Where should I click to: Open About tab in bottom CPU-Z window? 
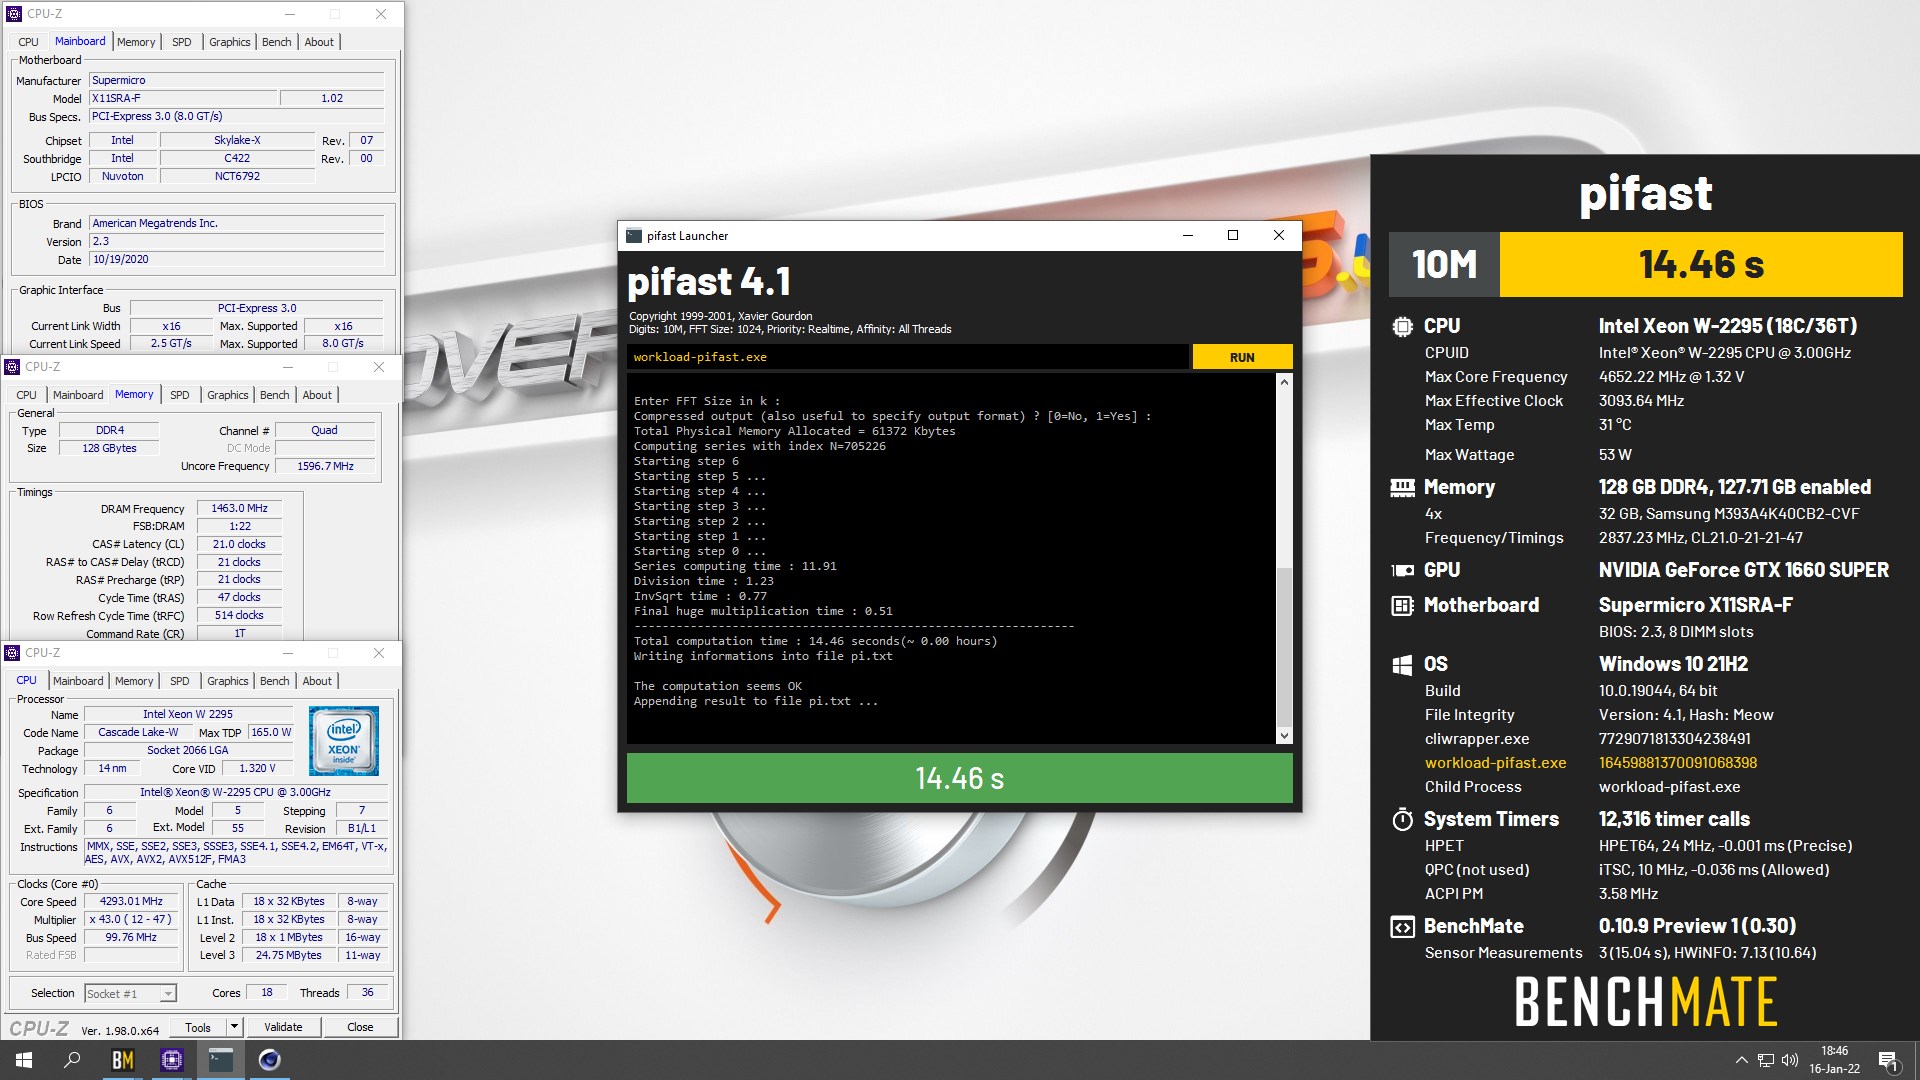point(317,681)
